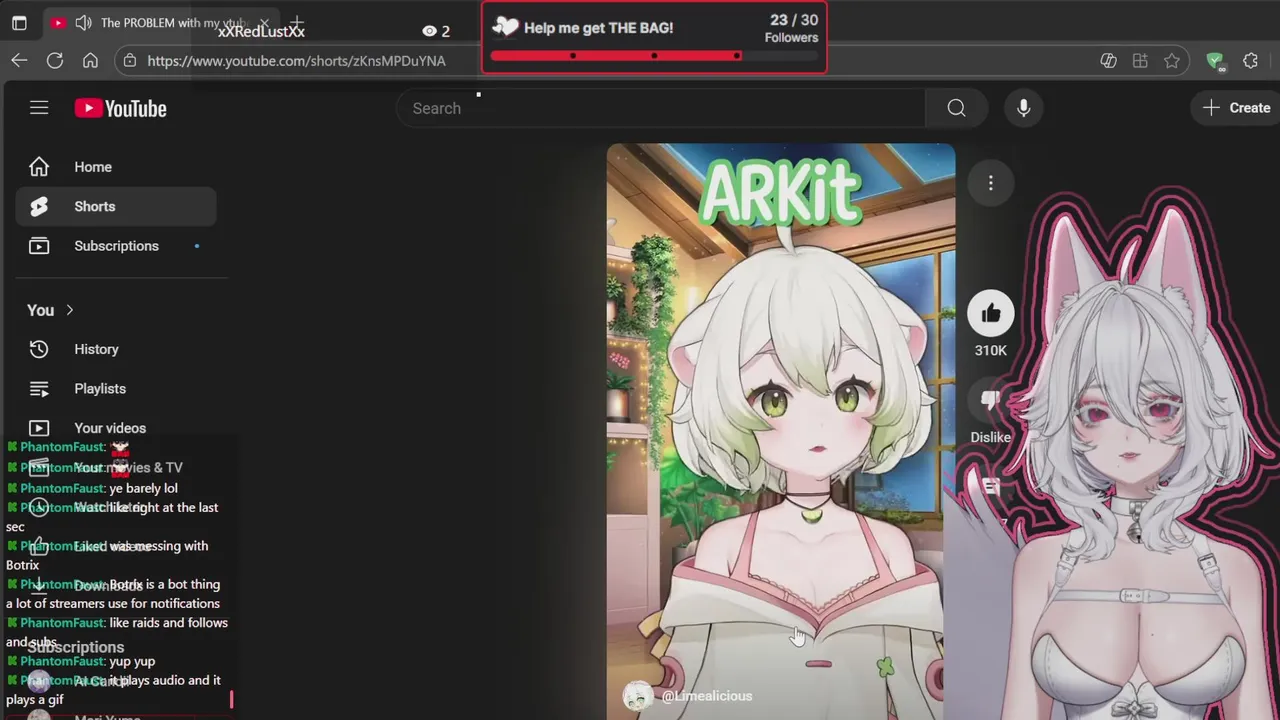This screenshot has height=720, width=1280.
Task: Open Subscriptions in the sidebar
Action: pyautogui.click(x=116, y=246)
